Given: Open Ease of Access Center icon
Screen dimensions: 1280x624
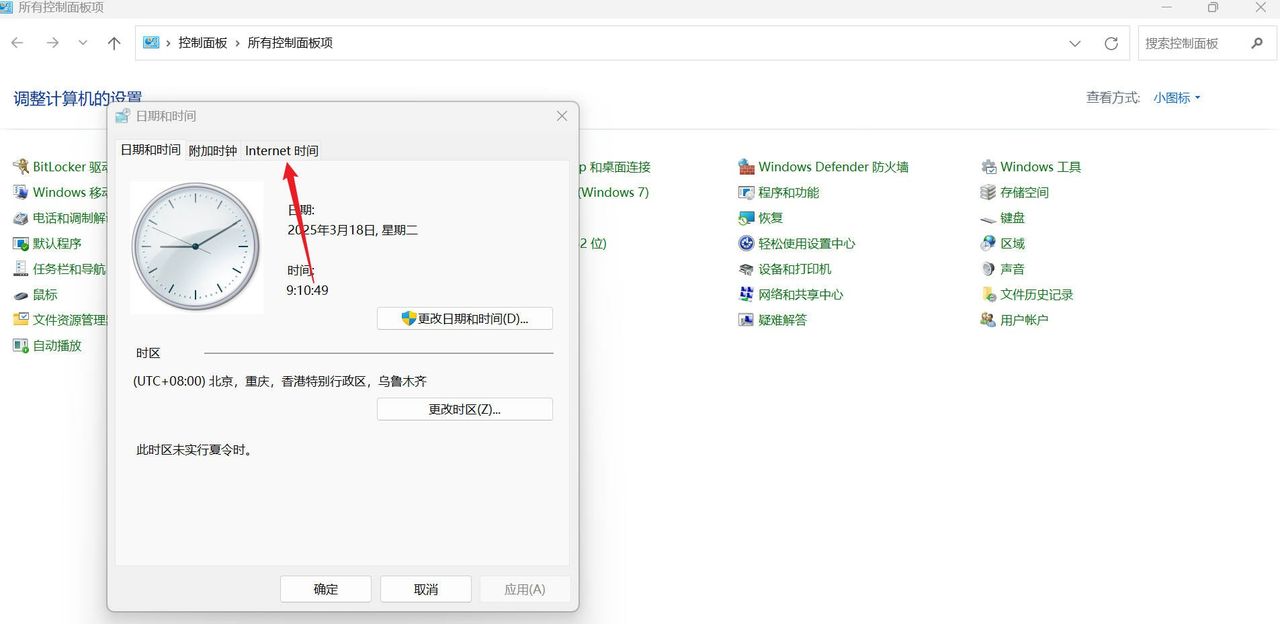Looking at the screenshot, I should coord(746,243).
